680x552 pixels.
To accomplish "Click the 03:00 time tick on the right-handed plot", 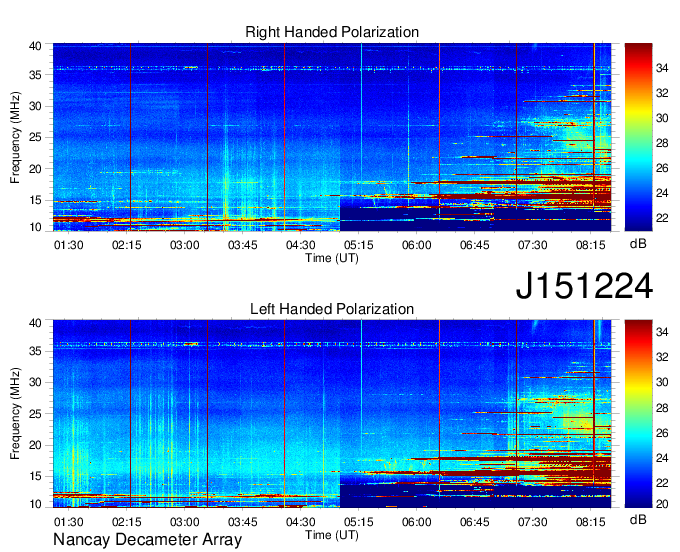I will (x=185, y=245).
